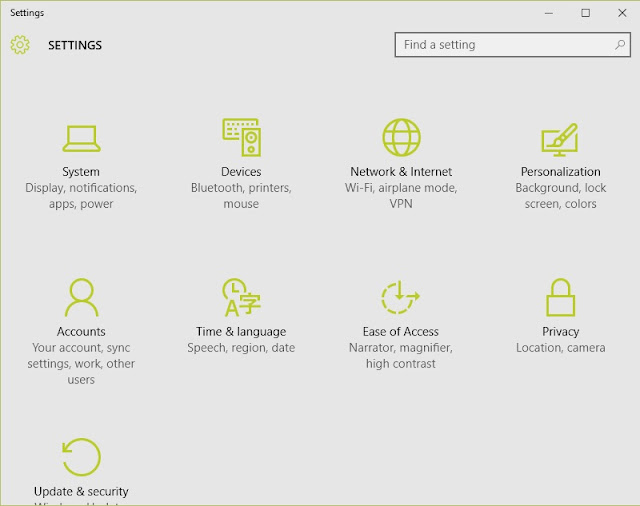
Task: Click 'Bluetooth, printers, mouse' description
Action: click(x=241, y=195)
